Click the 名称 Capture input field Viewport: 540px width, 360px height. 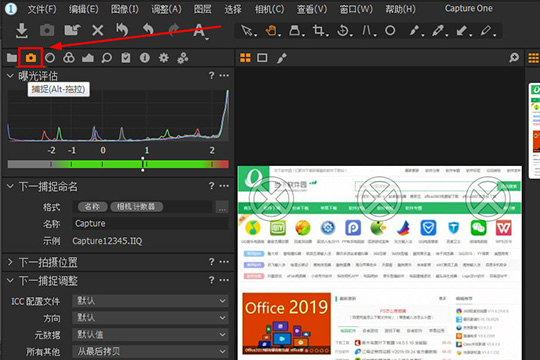tap(150, 223)
